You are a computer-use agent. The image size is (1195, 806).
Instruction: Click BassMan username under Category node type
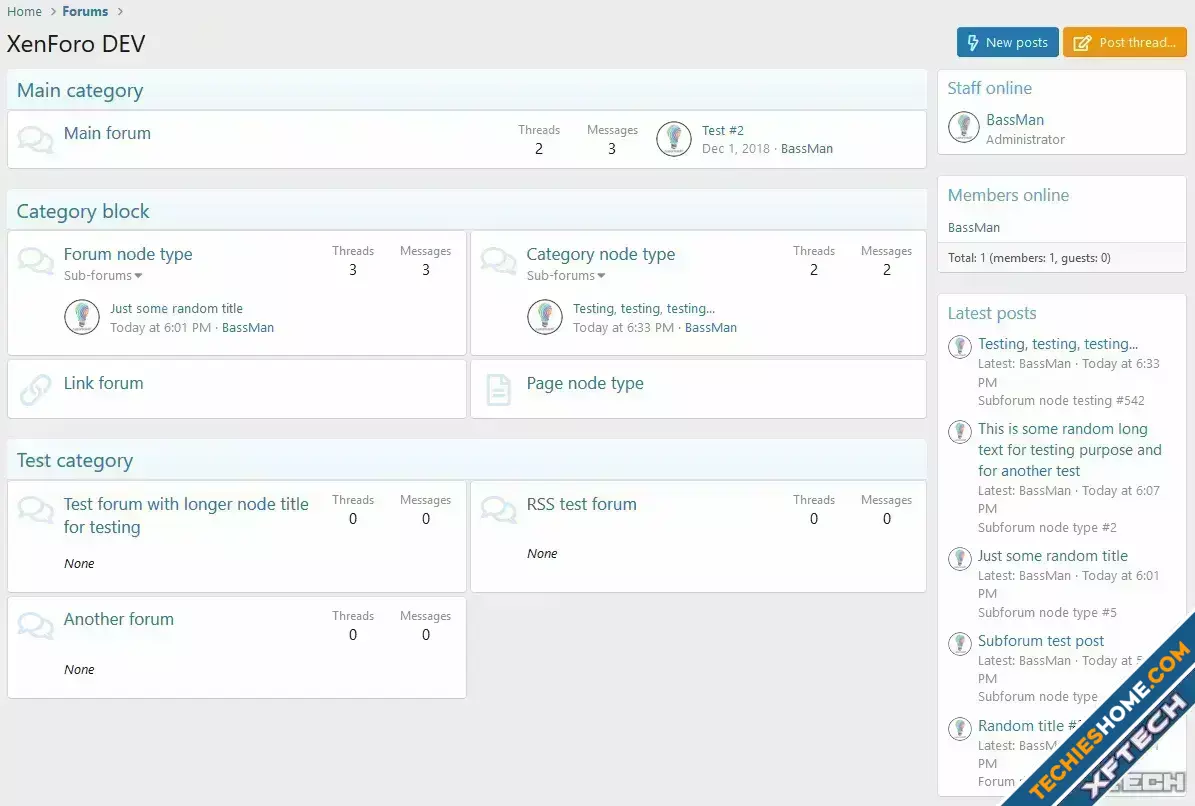click(x=711, y=327)
